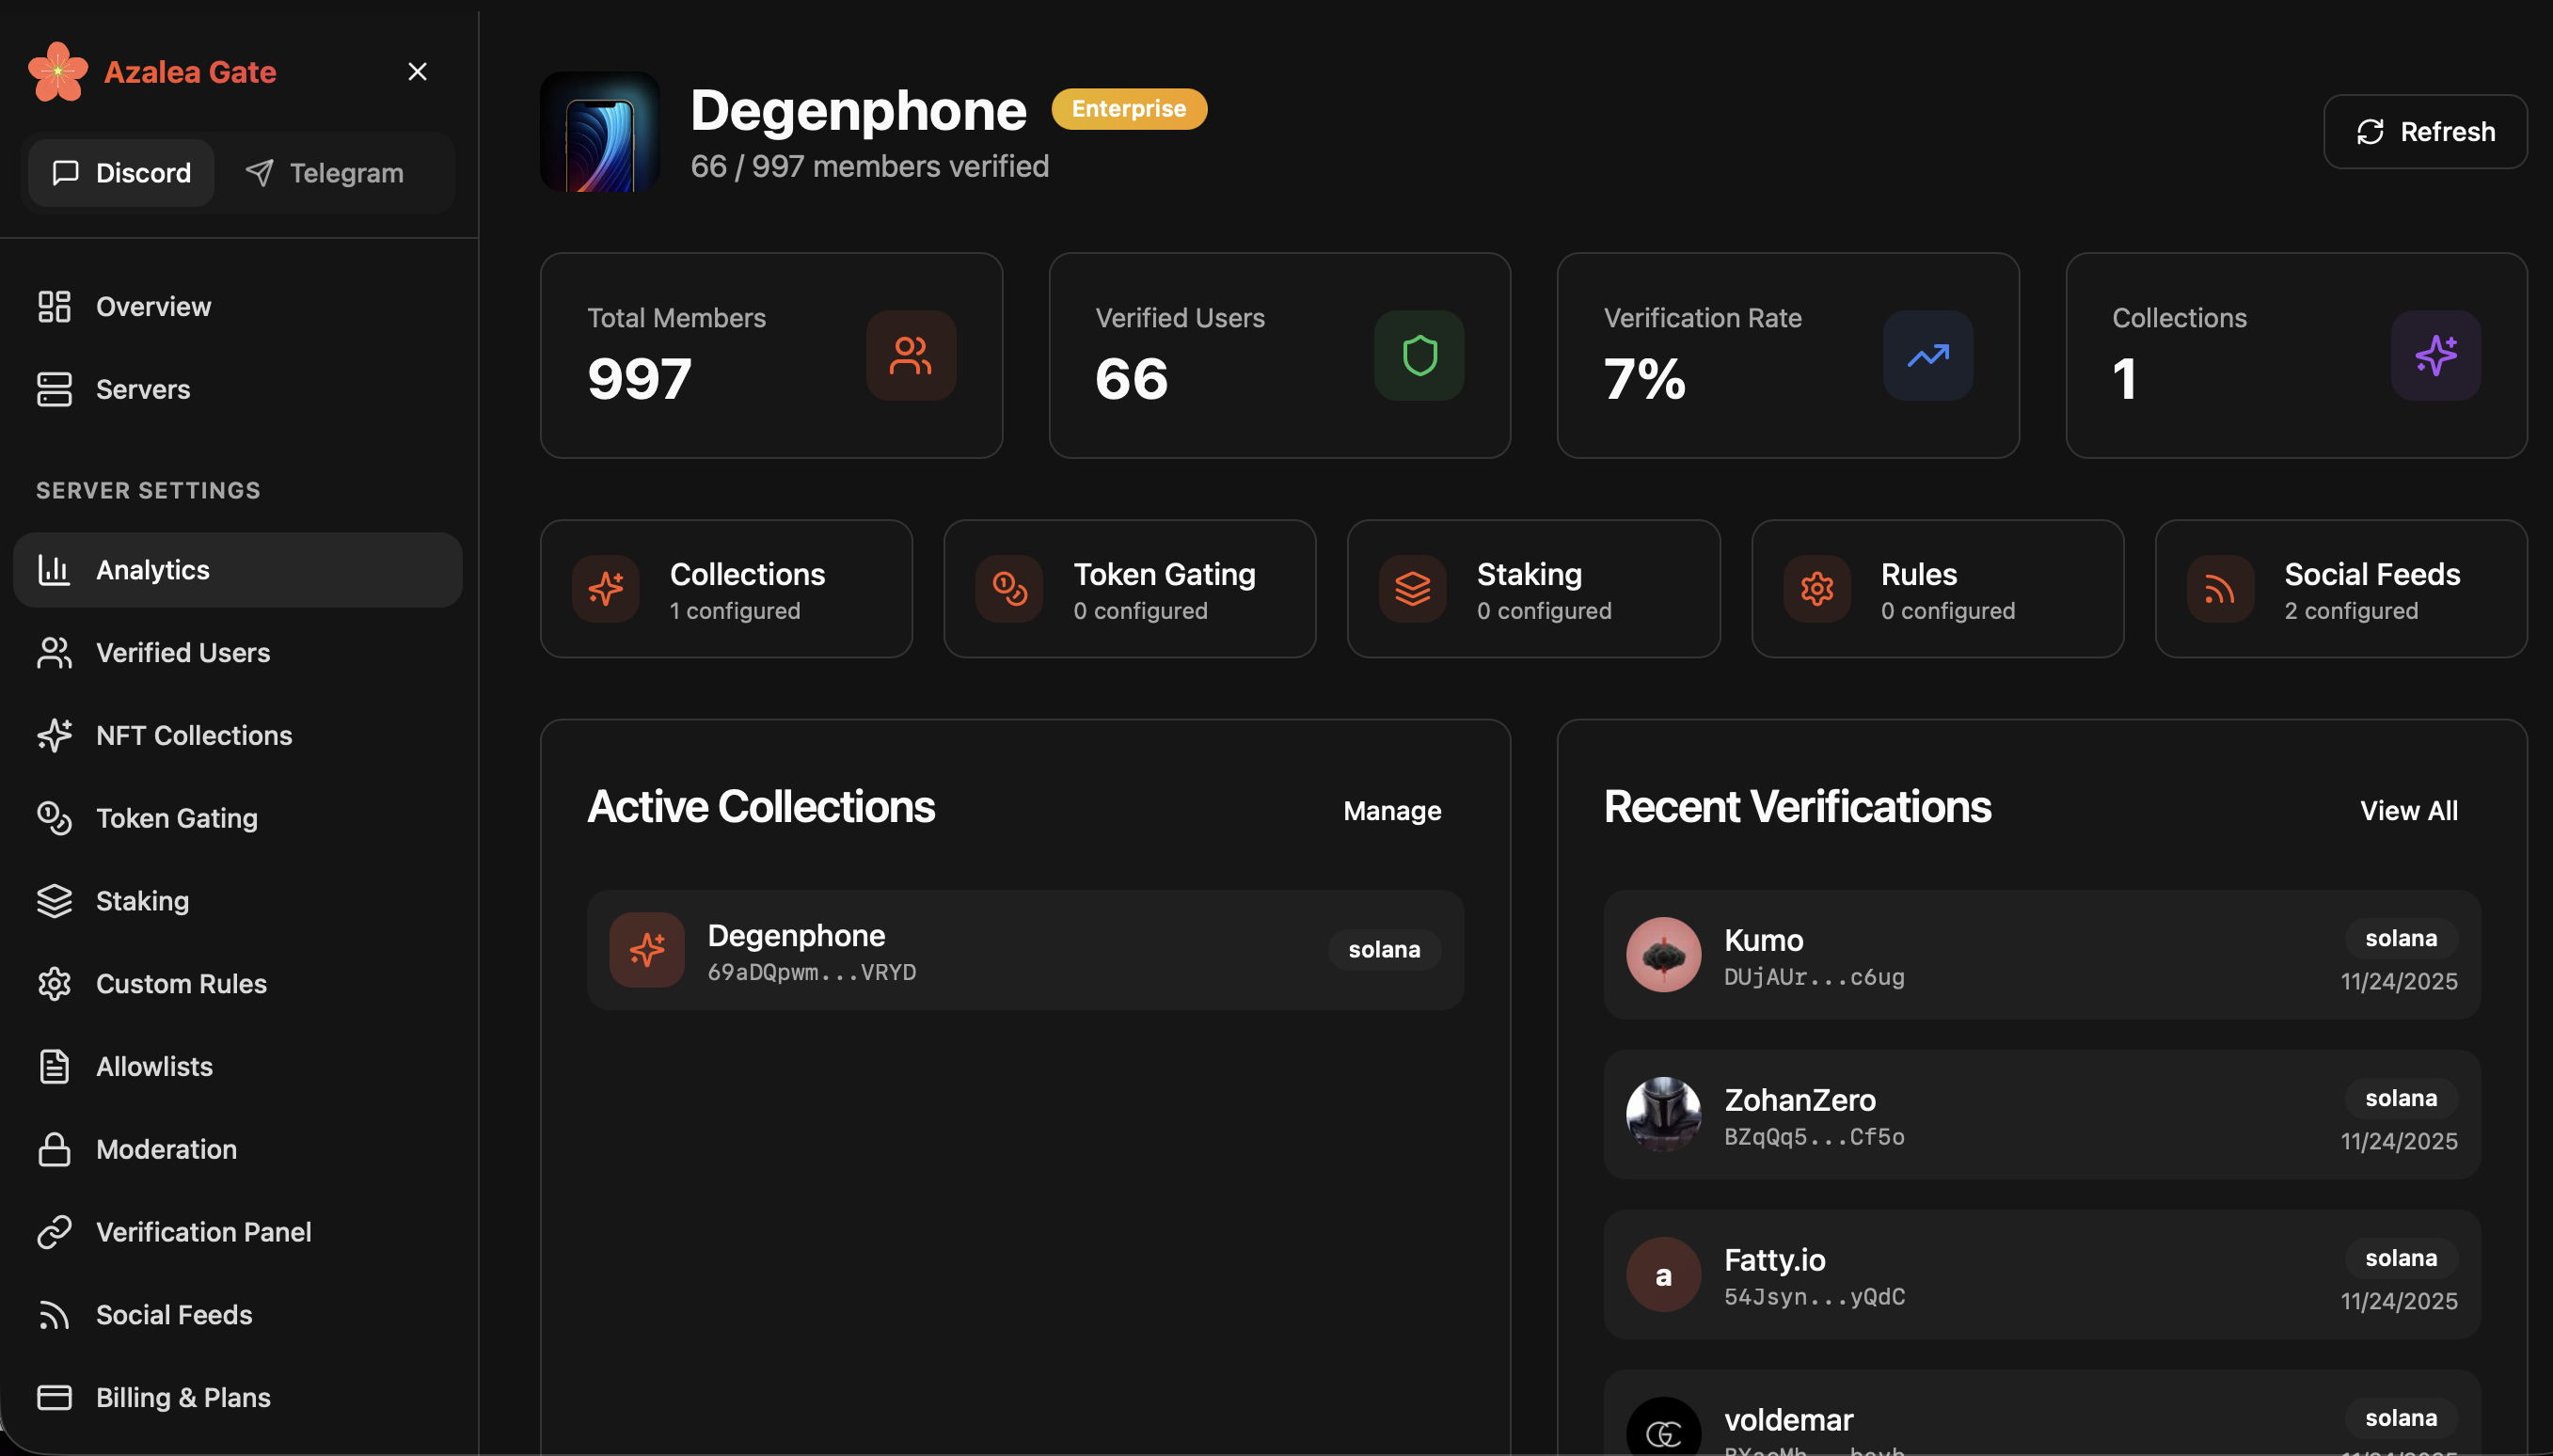2553x1456 pixels.
Task: Switch to the Telegram tab
Action: coord(325,173)
